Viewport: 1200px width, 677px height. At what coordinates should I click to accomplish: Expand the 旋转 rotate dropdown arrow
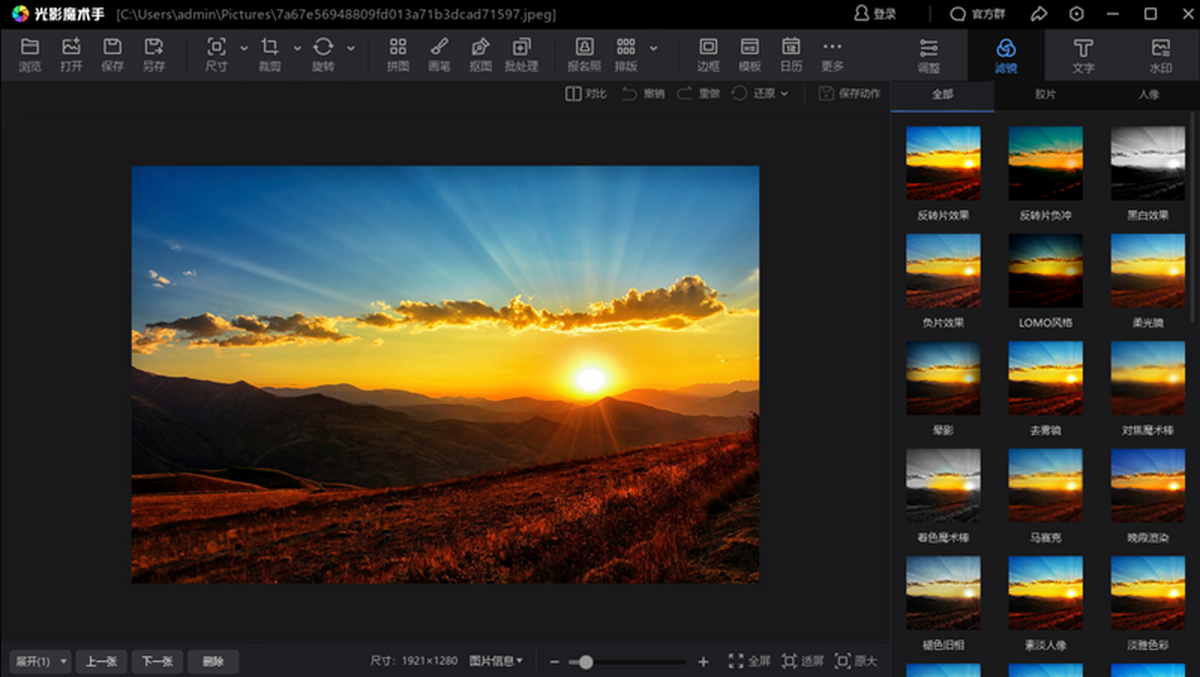point(351,48)
